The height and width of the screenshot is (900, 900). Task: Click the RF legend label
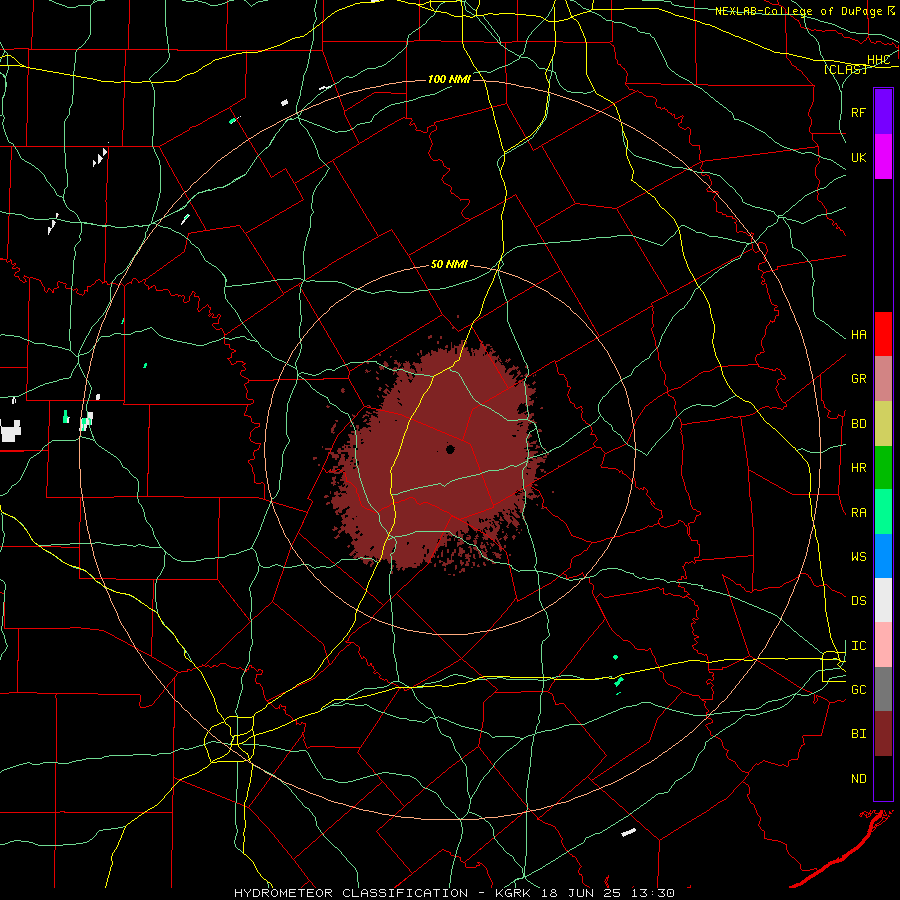coord(858,112)
